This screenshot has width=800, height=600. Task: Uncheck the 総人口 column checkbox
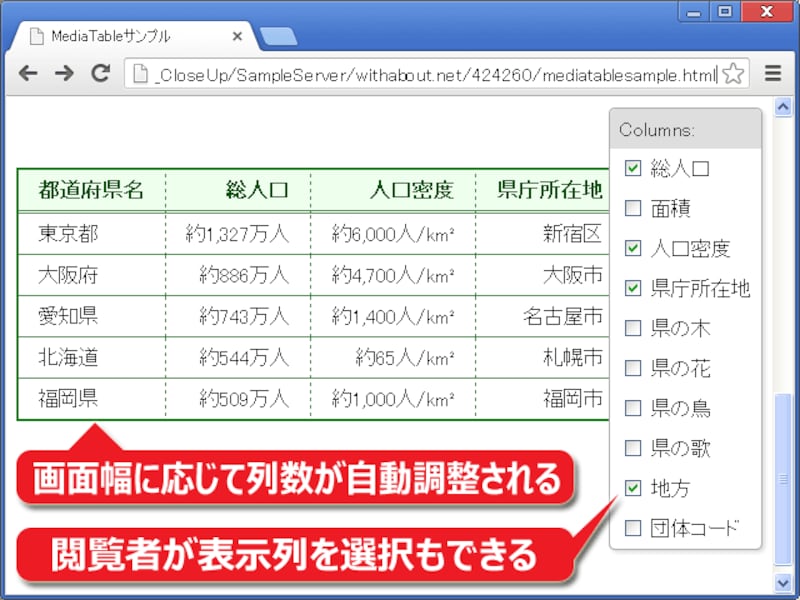pyautogui.click(x=633, y=168)
